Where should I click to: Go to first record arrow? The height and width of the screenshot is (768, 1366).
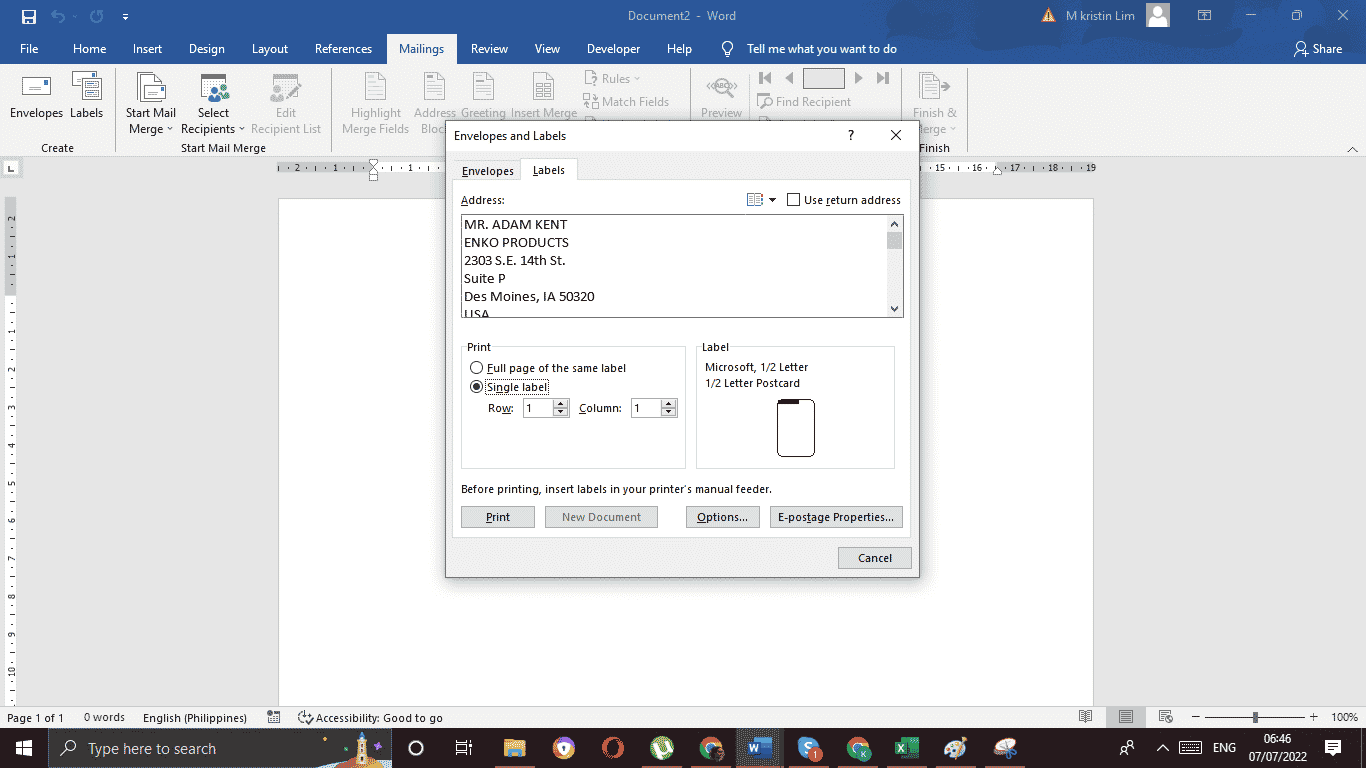click(x=765, y=78)
